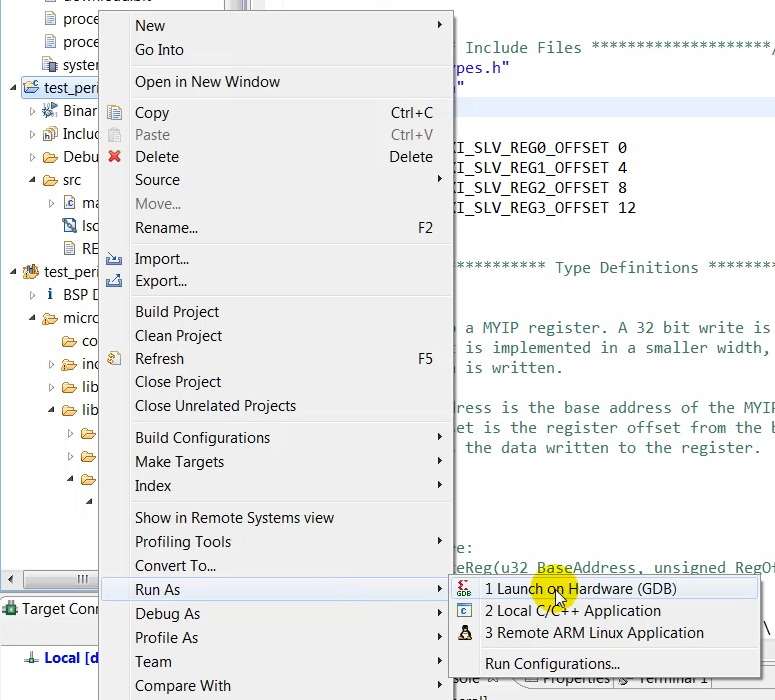Click the Import icon in menu
775x700 pixels.
coord(115,259)
